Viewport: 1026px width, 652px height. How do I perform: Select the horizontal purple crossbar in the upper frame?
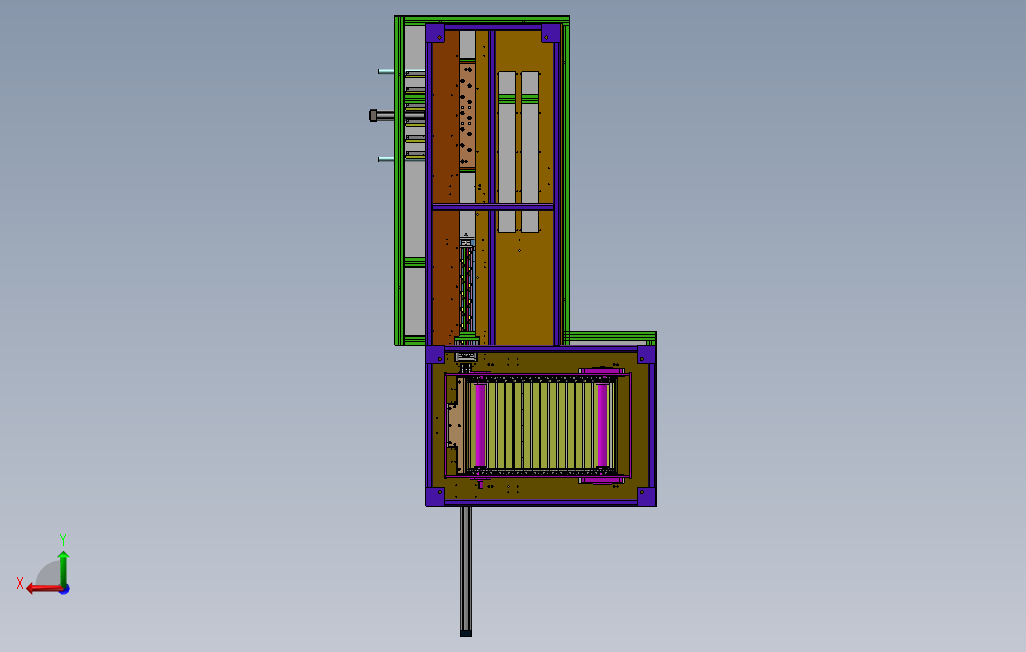[493, 207]
